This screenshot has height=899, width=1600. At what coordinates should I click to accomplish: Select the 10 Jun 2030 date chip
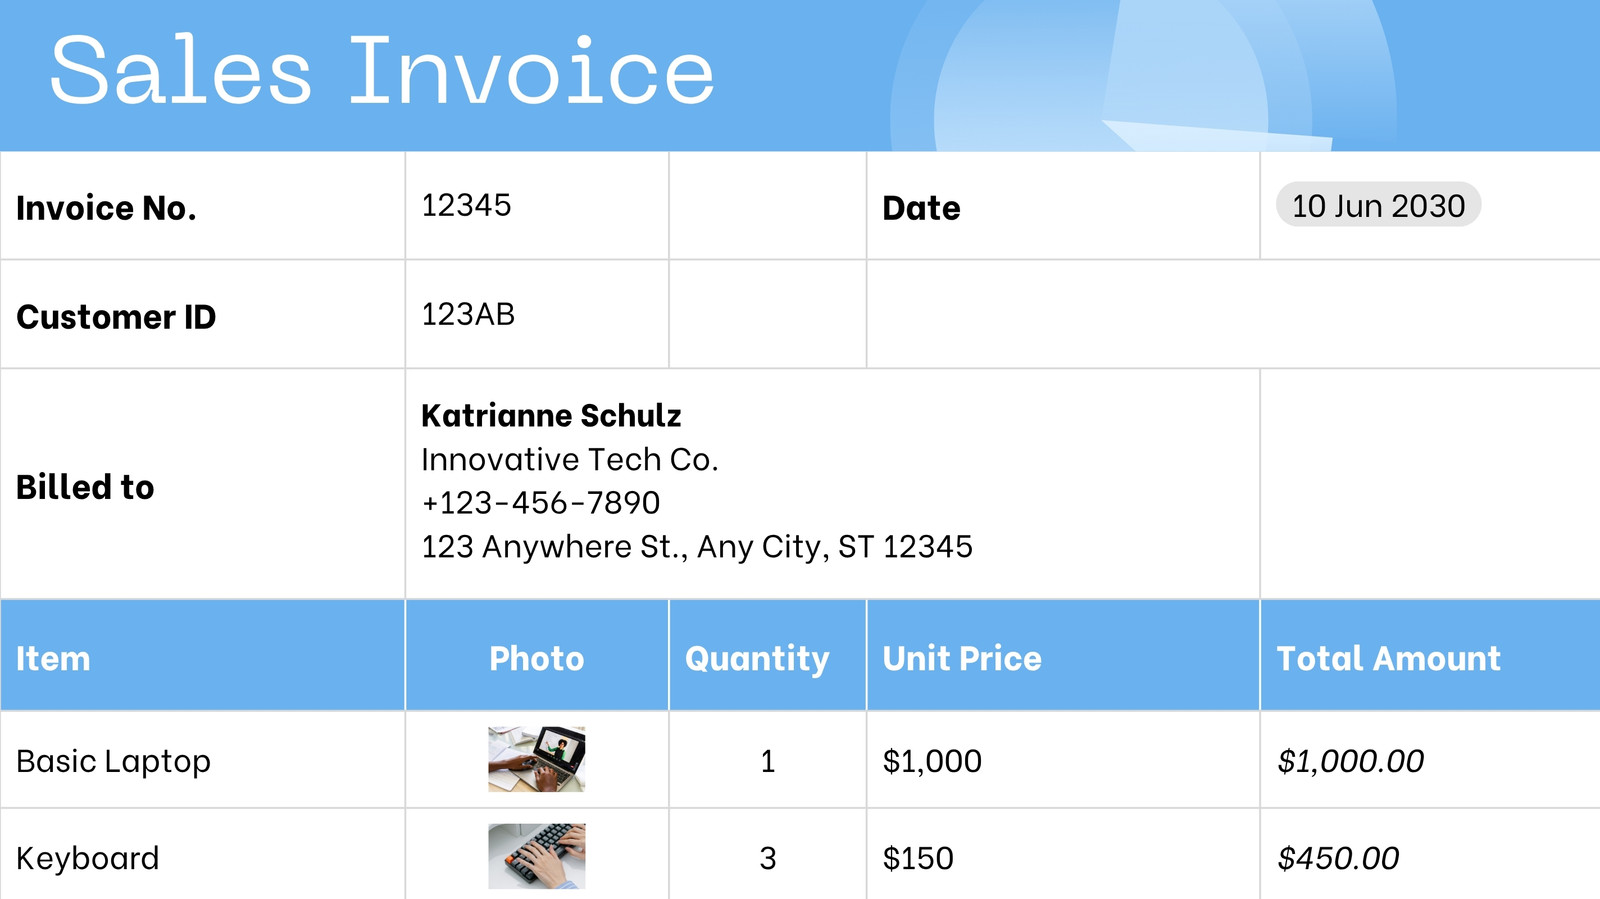coord(1378,205)
